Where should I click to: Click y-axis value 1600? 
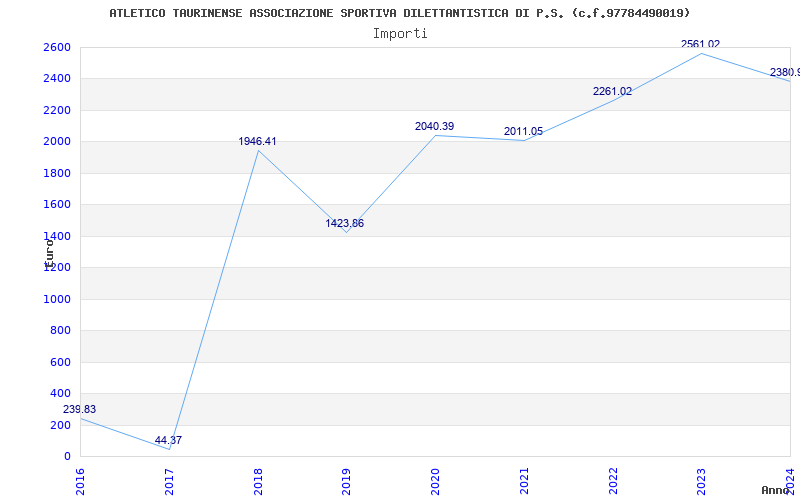point(58,205)
